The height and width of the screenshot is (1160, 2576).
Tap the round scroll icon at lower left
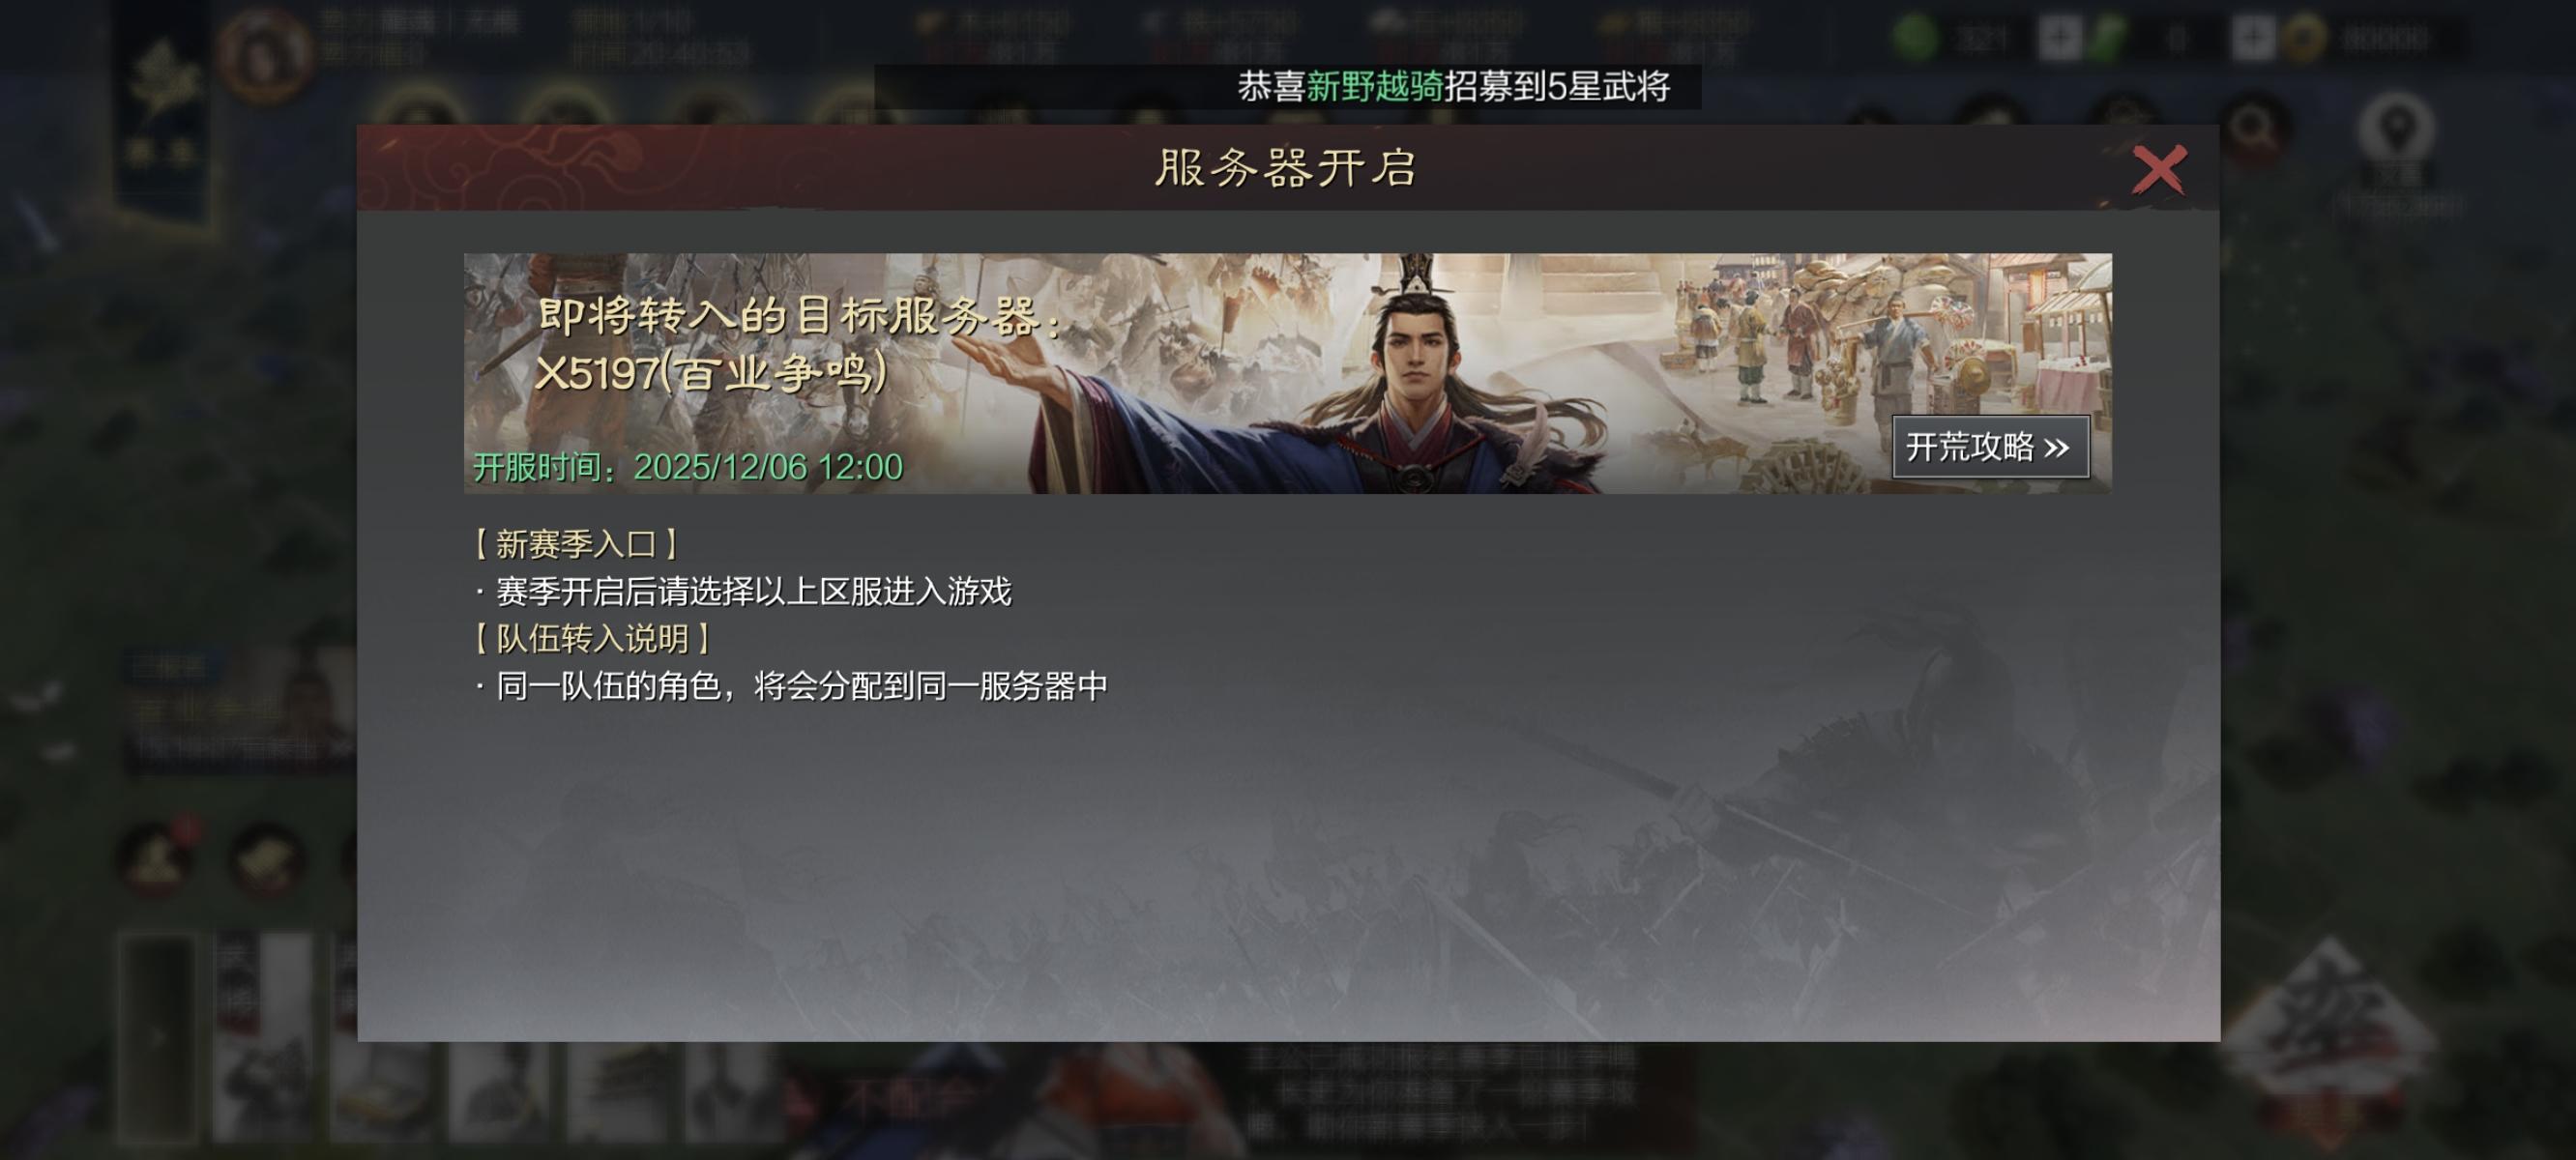(x=264, y=858)
